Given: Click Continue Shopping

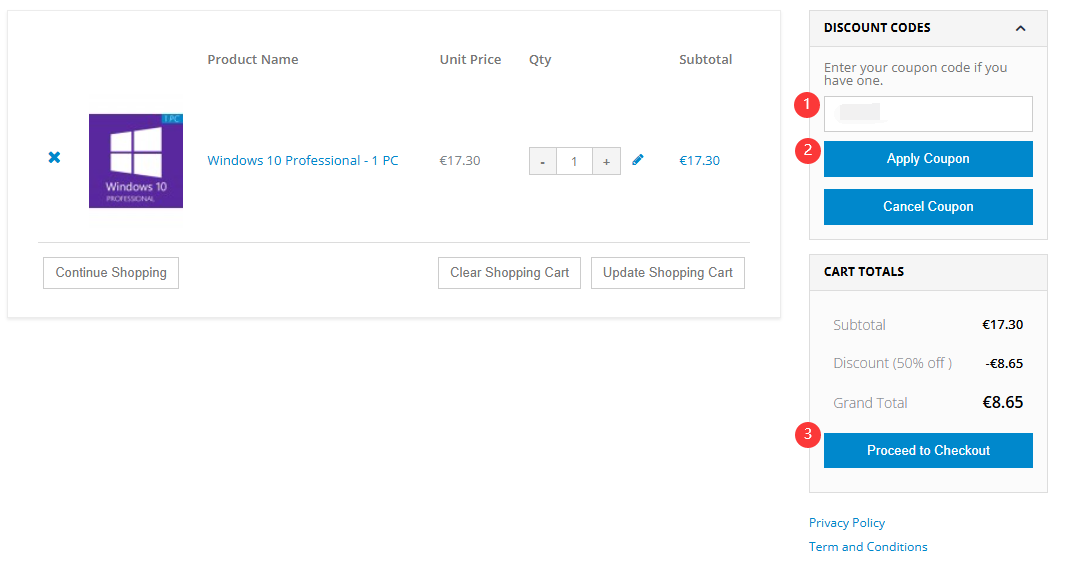Looking at the screenshot, I should point(111,273).
